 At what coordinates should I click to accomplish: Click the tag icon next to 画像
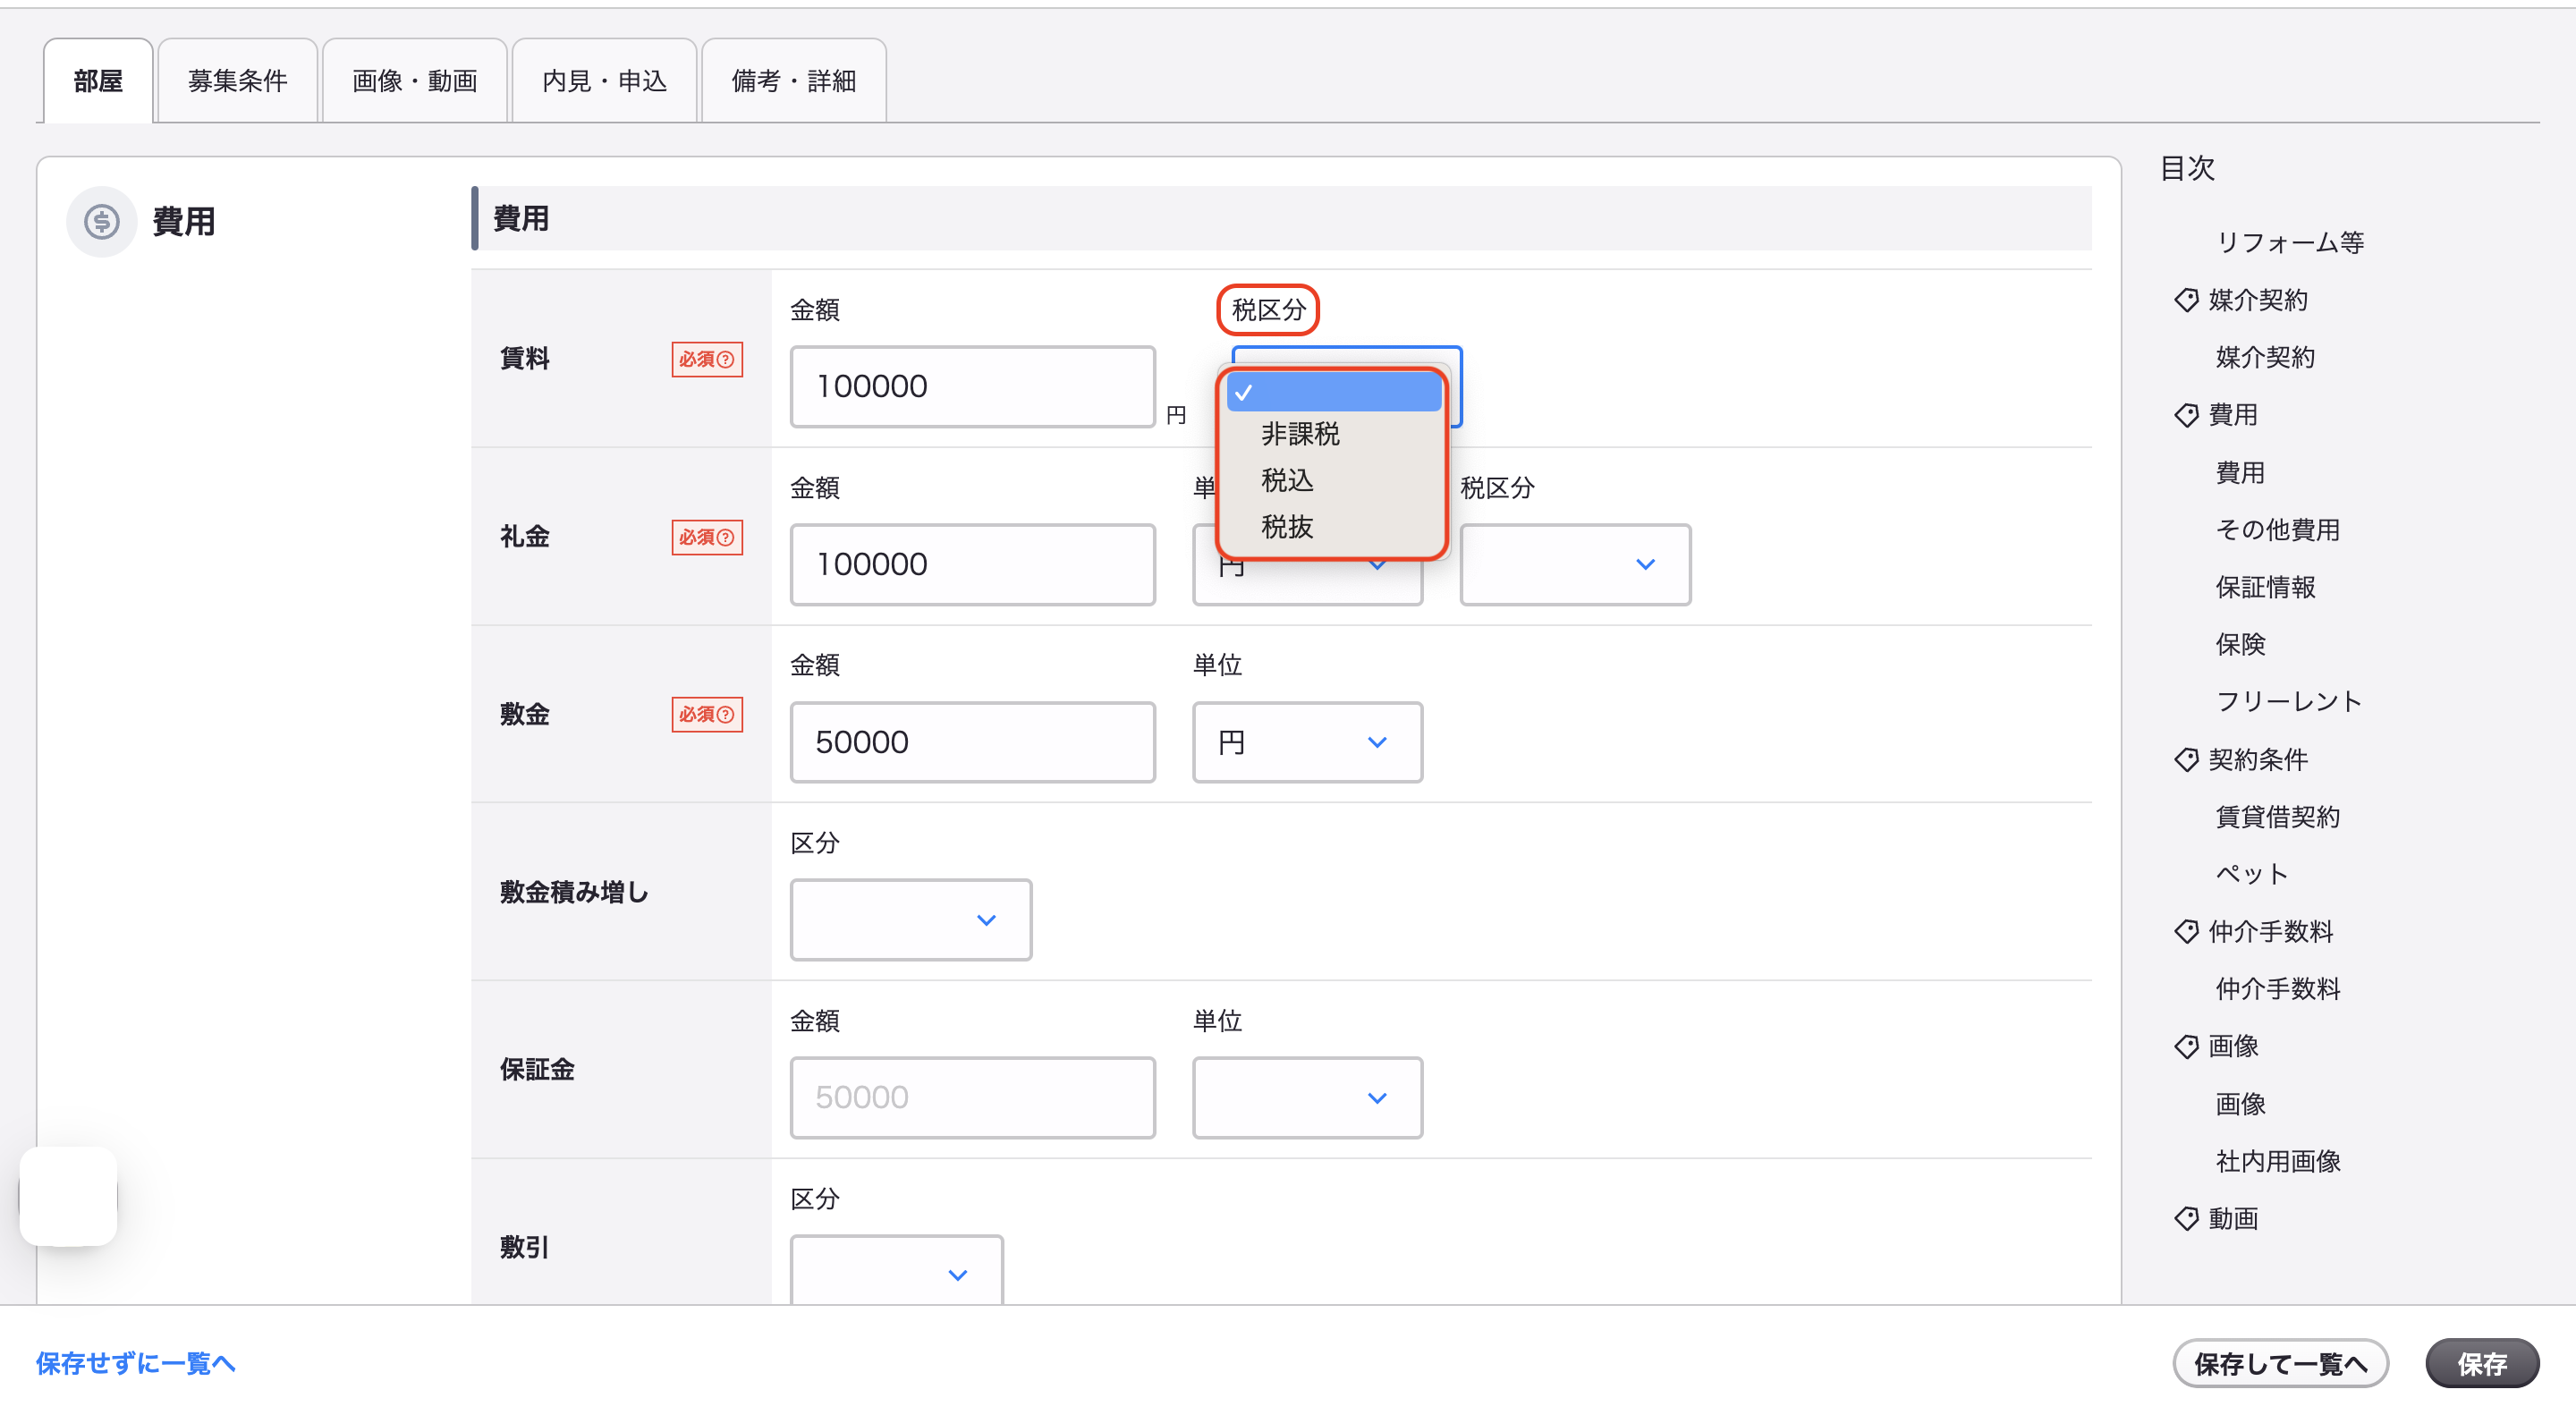tap(2186, 1047)
